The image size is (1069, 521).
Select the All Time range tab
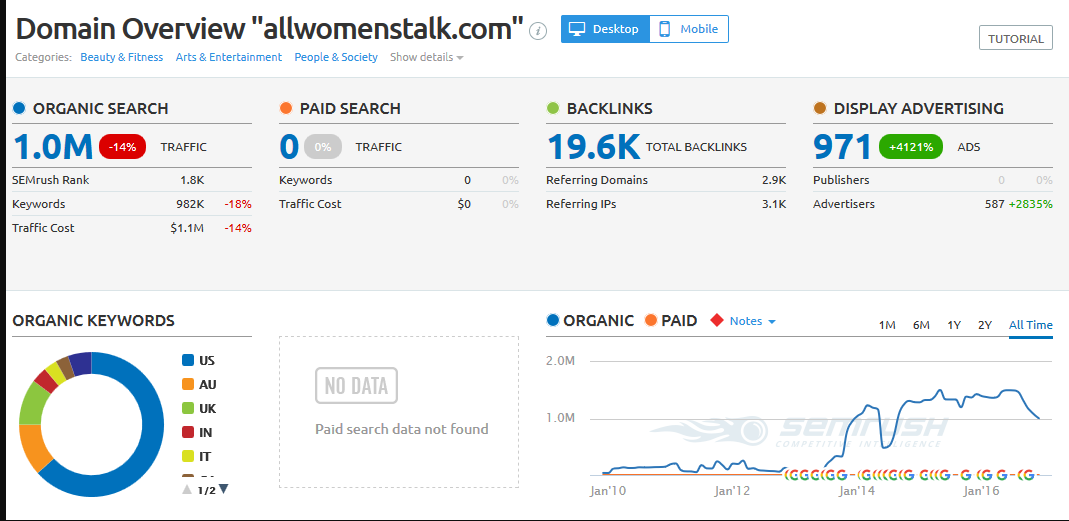[x=1030, y=325]
